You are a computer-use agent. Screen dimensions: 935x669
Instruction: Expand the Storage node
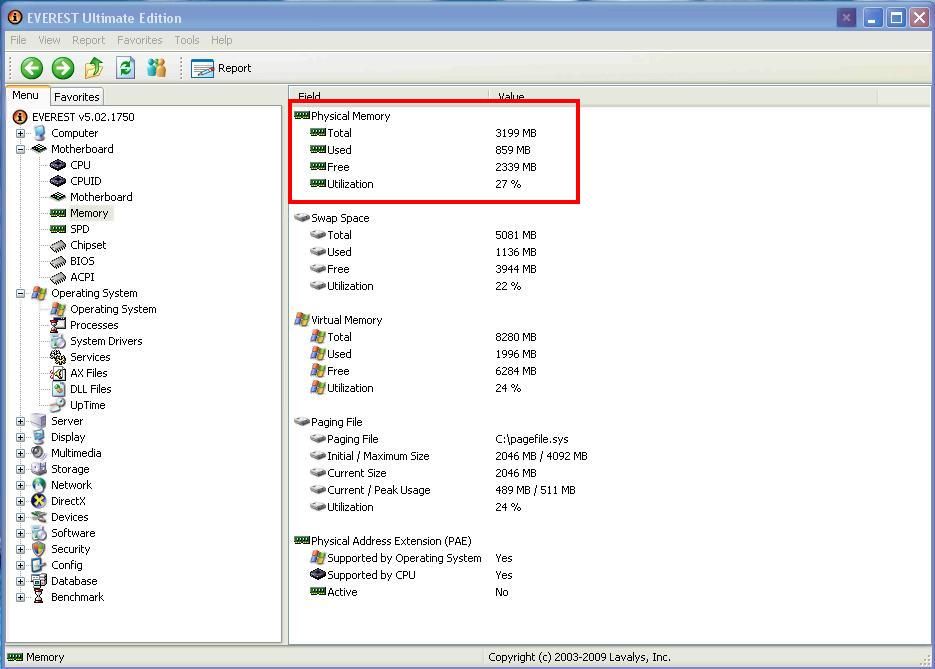20,469
